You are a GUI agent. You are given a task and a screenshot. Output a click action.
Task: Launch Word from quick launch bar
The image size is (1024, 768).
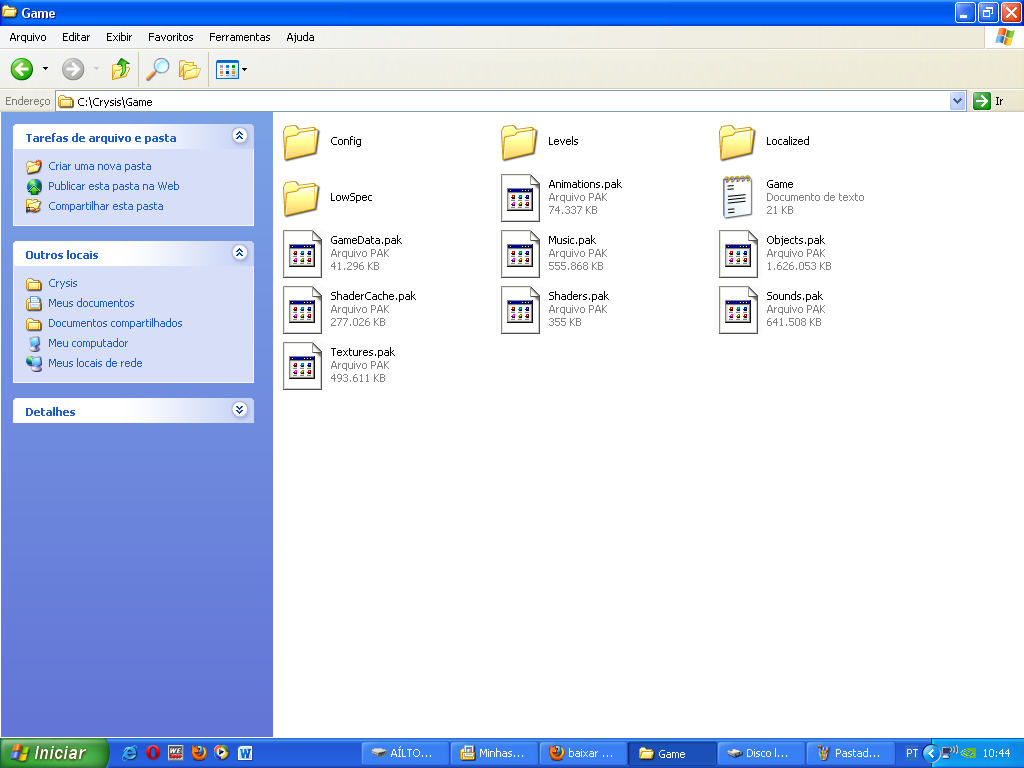coord(245,753)
